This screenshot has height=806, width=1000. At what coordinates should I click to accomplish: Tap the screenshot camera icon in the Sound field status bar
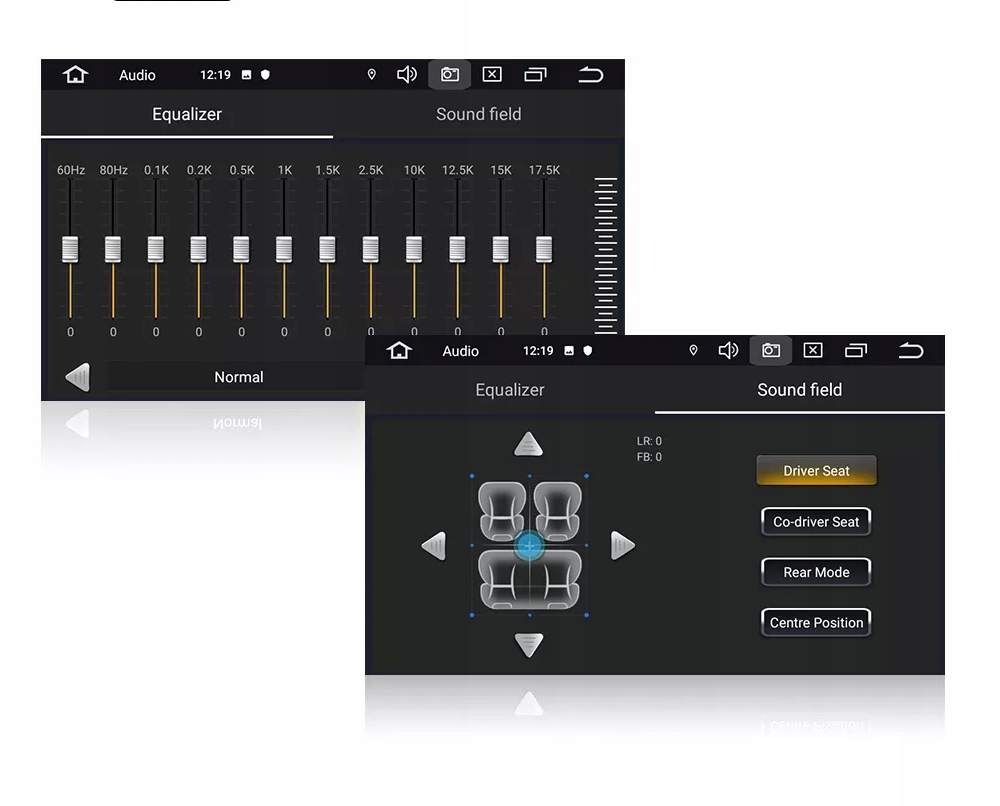click(x=770, y=350)
